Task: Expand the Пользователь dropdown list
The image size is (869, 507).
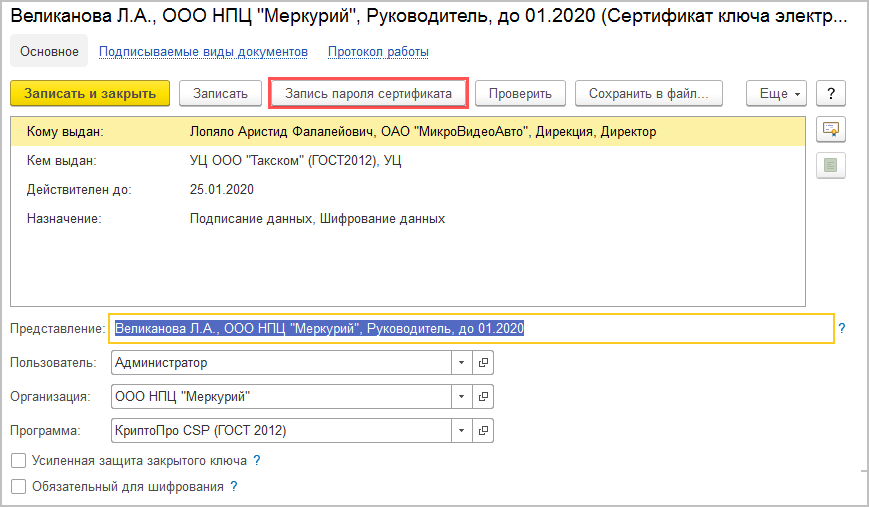Action: (x=462, y=363)
